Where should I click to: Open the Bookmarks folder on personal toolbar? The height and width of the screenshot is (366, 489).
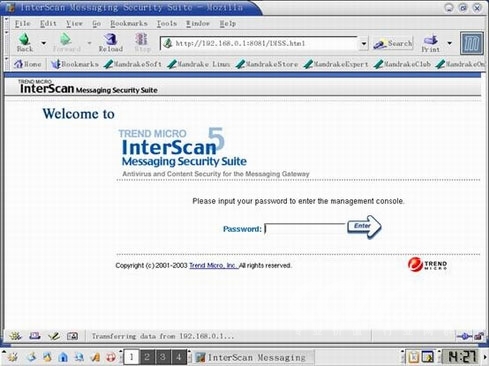(75, 64)
